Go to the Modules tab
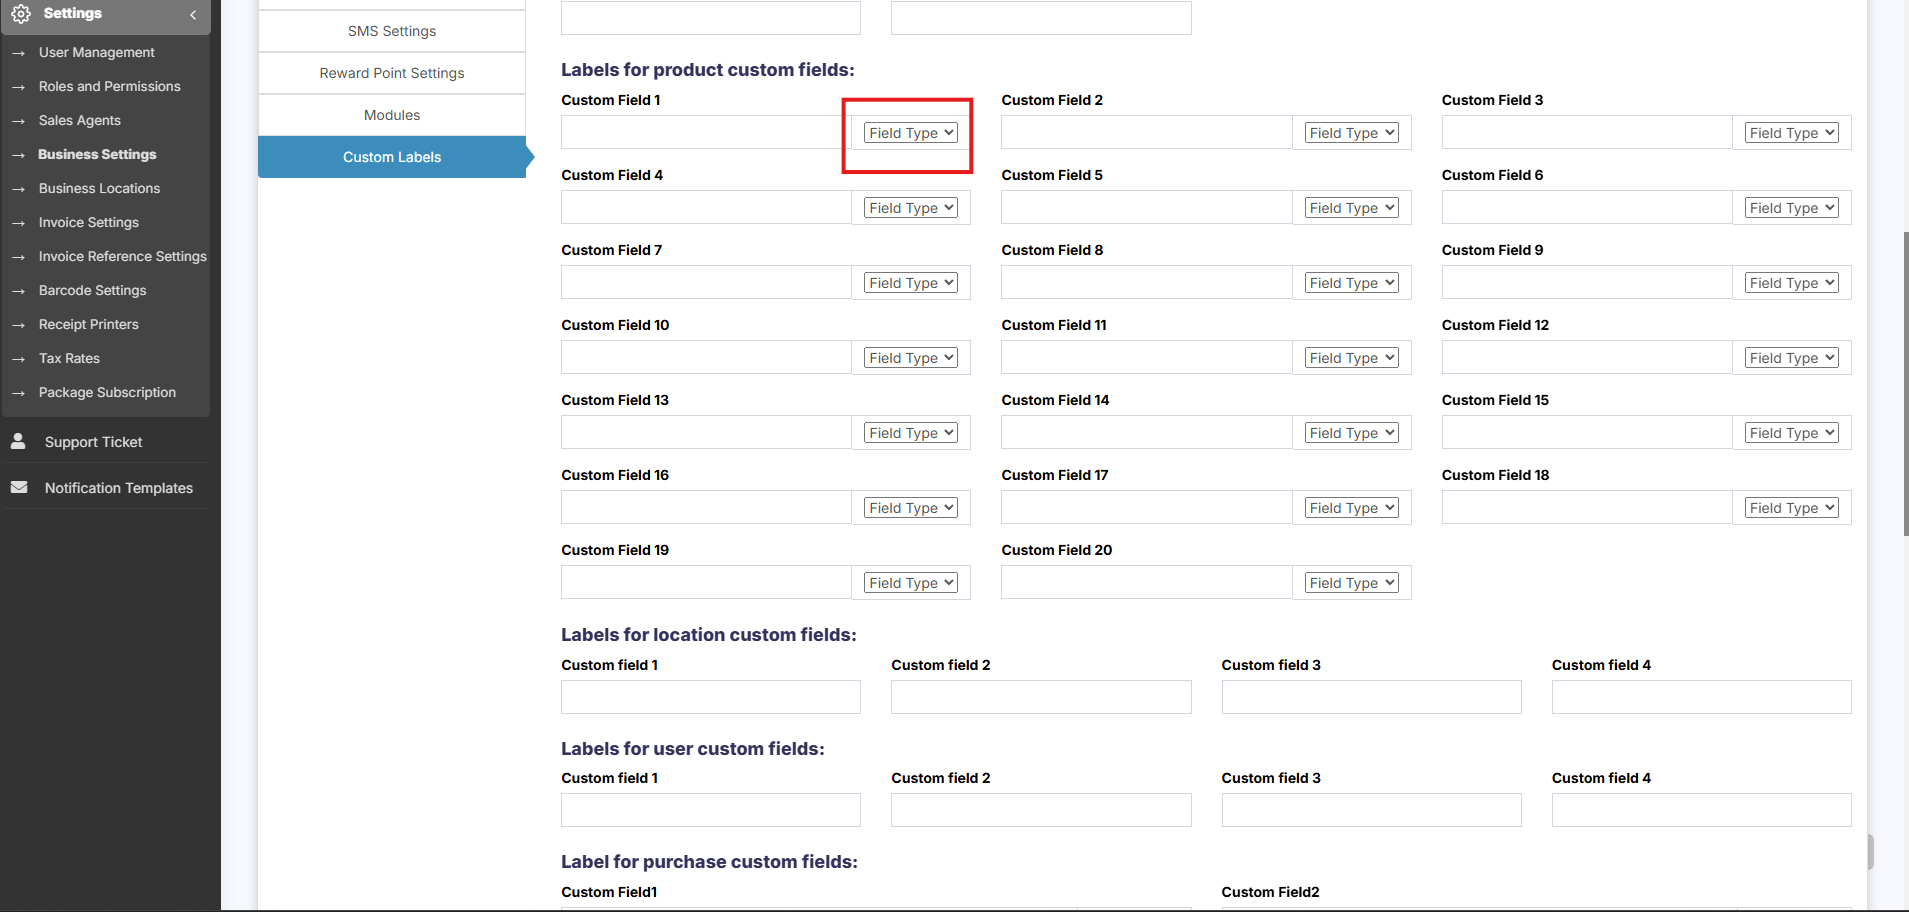This screenshot has height=912, width=1909. (392, 115)
